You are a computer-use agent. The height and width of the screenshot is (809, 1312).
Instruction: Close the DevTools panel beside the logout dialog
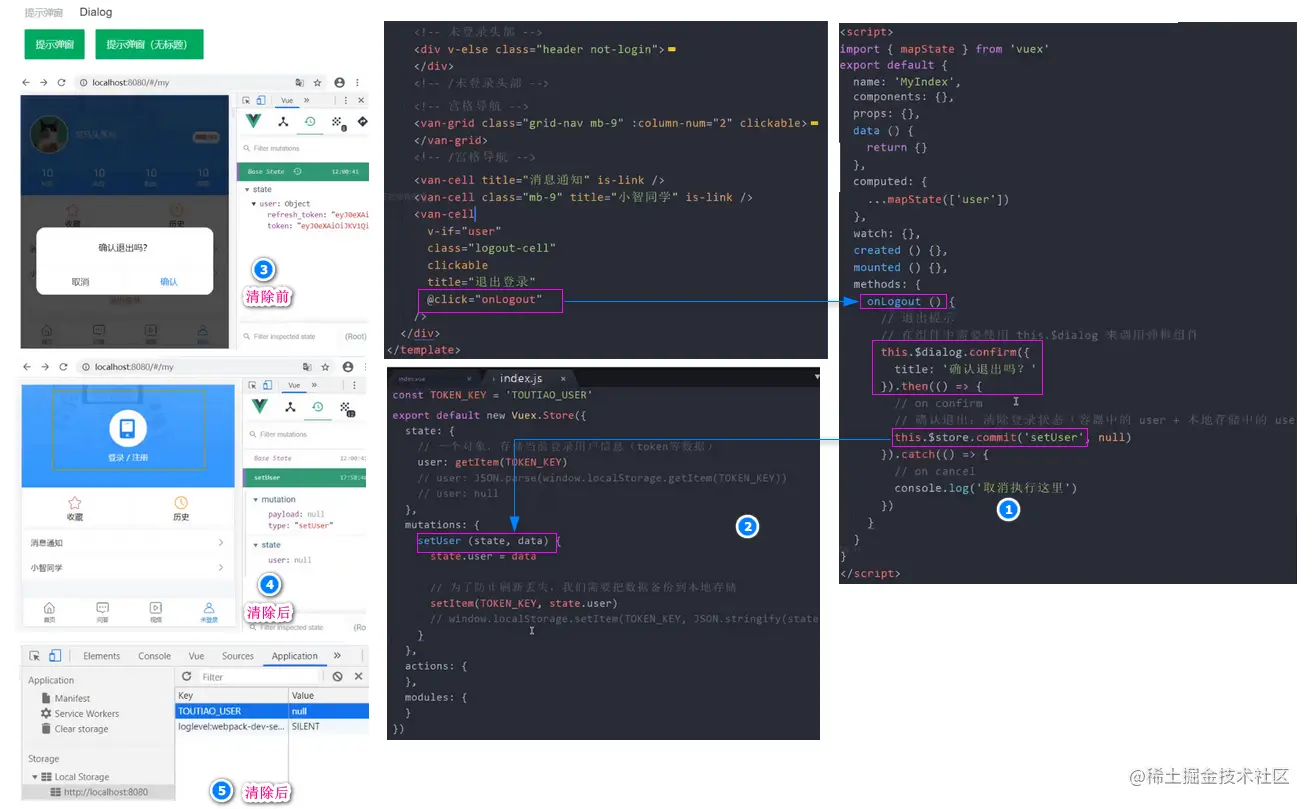(x=361, y=100)
